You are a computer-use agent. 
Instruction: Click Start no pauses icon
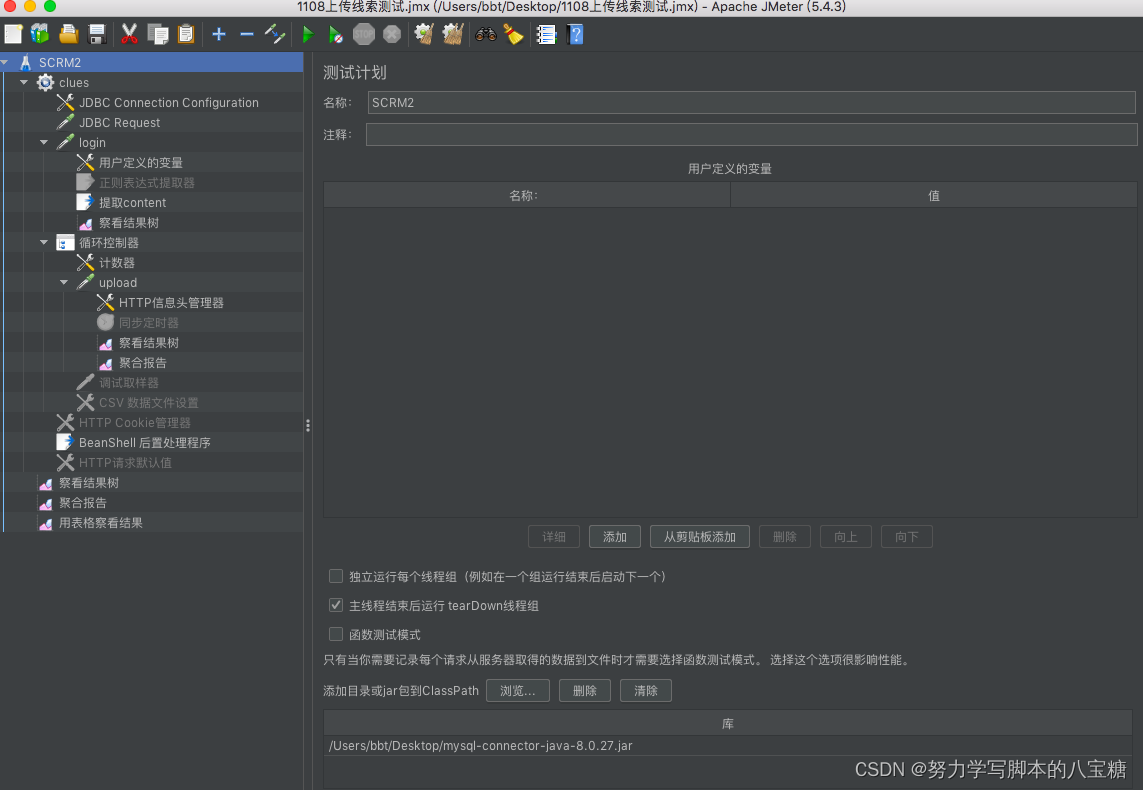pyautogui.click(x=335, y=34)
